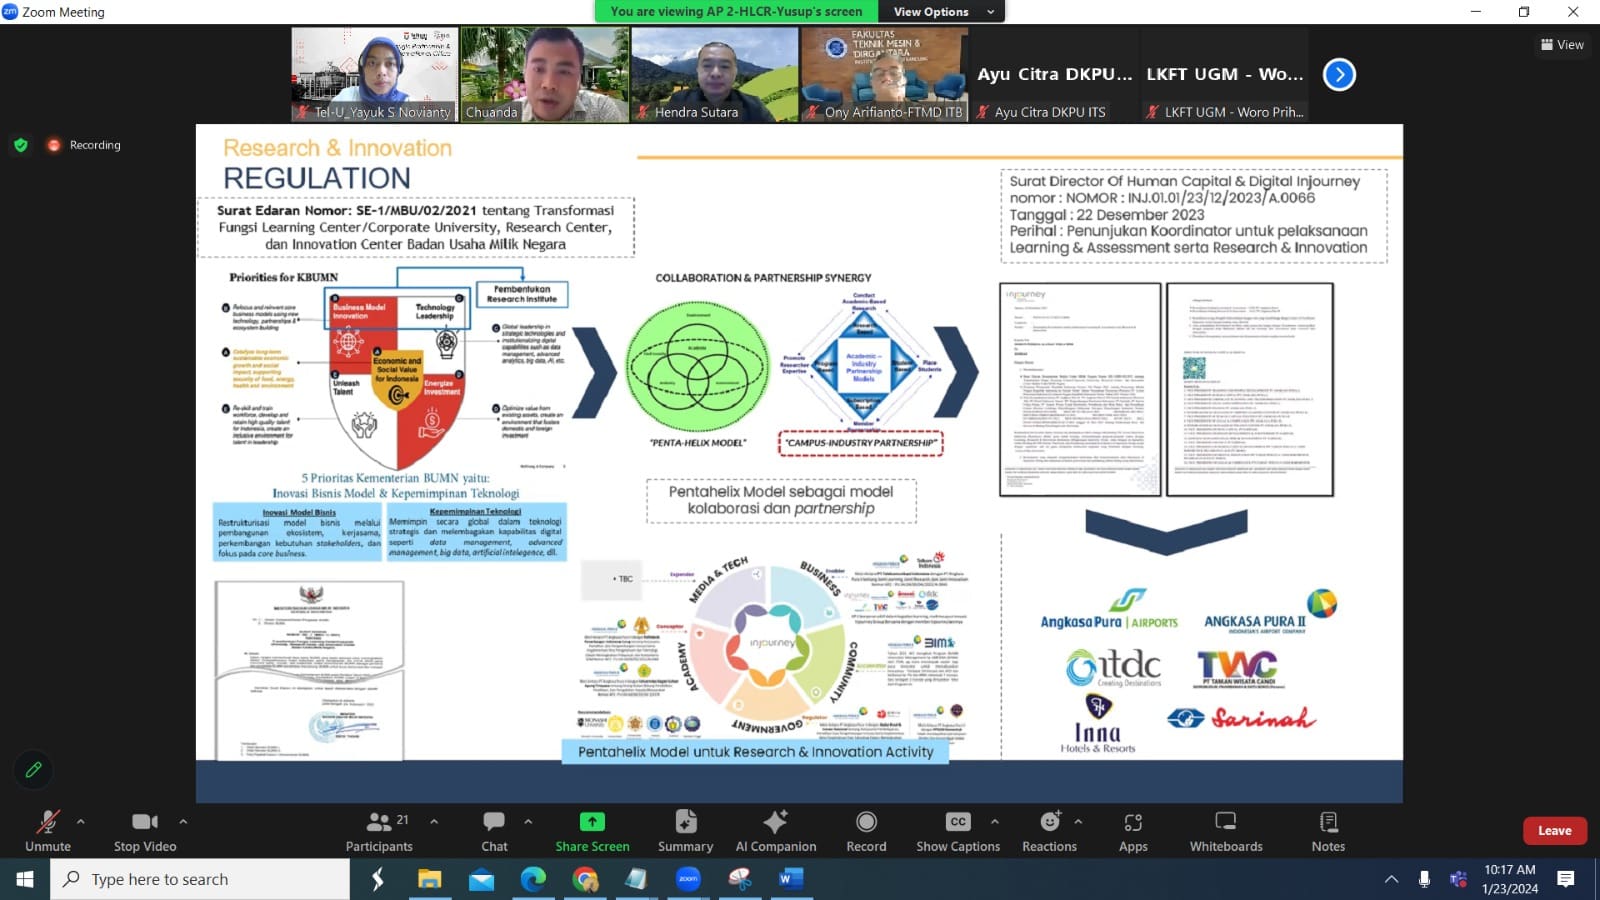Expand the View Options dropdown
This screenshot has height=900, width=1600.
[941, 12]
